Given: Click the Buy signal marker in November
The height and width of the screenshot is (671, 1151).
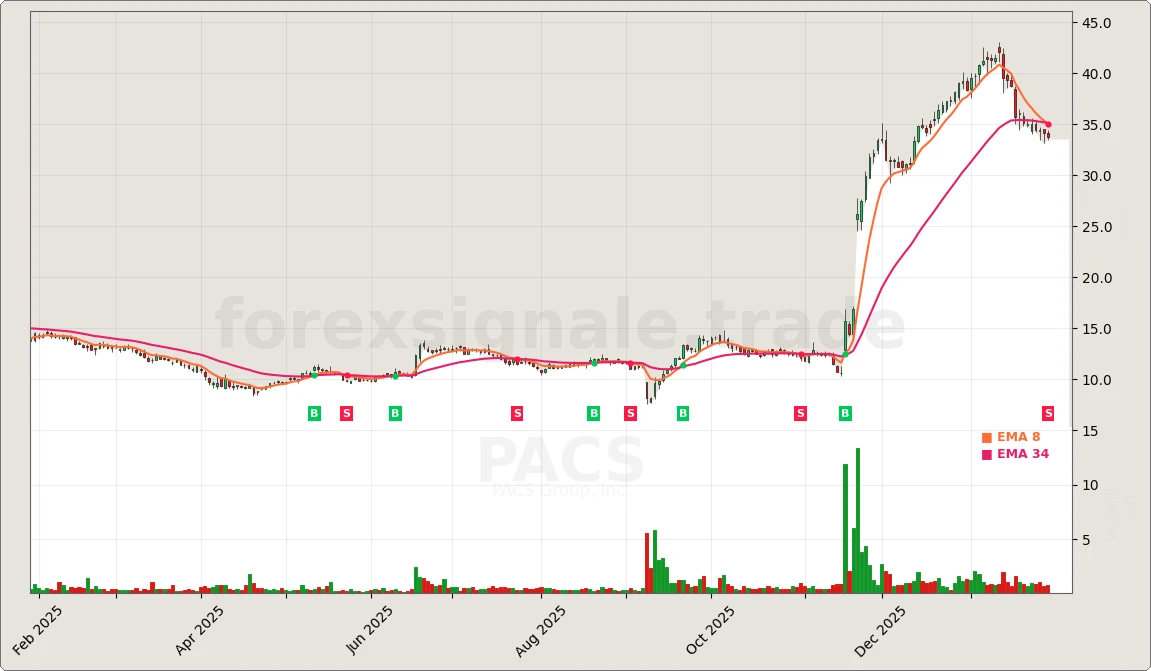Looking at the screenshot, I should (844, 413).
